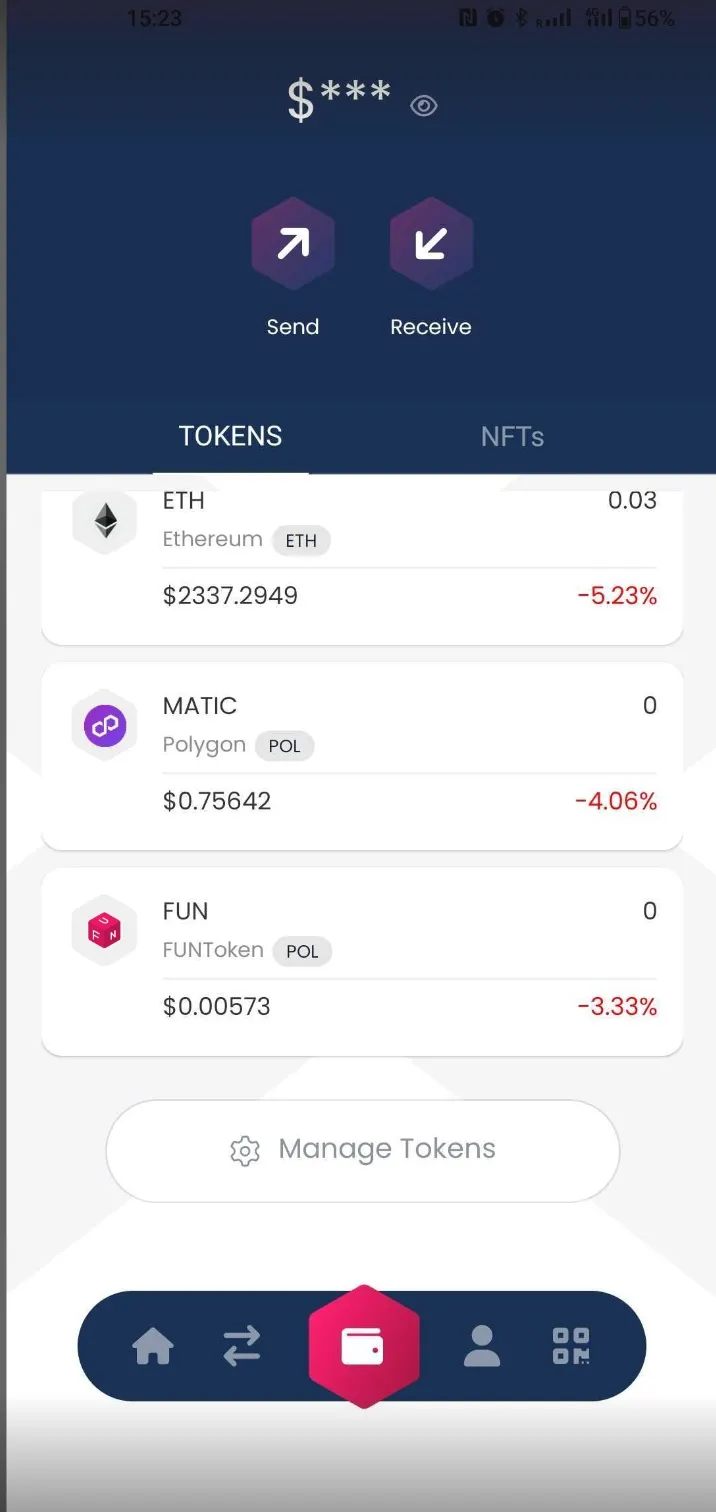Open the Send funds screen
The width and height of the screenshot is (716, 1512).
(292, 242)
